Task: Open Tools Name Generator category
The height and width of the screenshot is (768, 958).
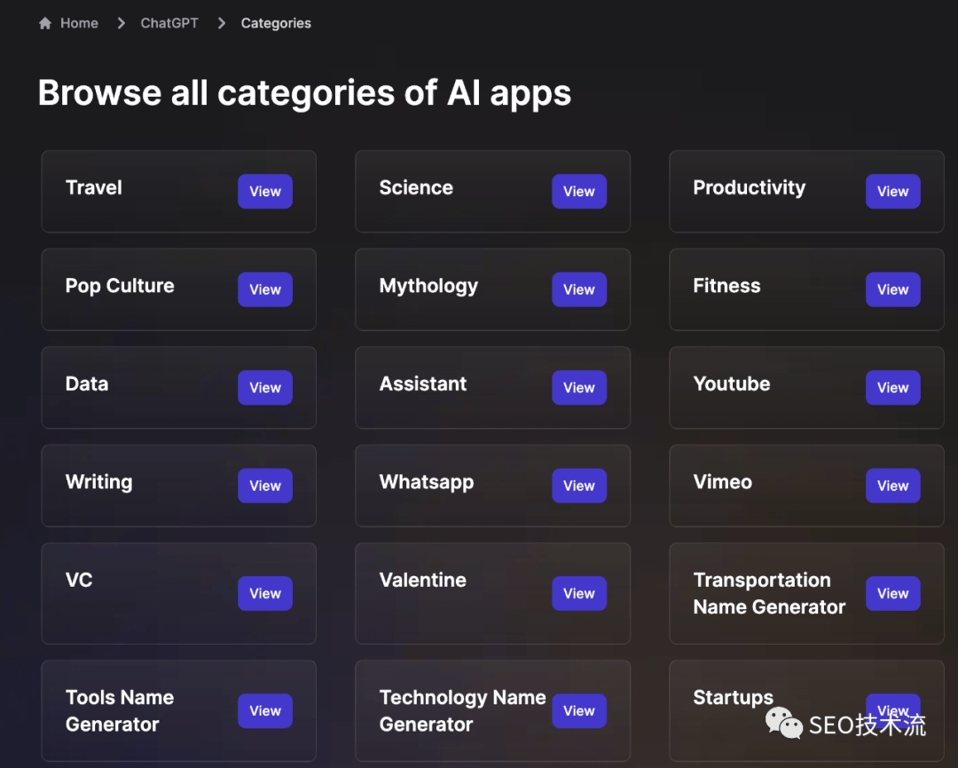Action: [265, 711]
